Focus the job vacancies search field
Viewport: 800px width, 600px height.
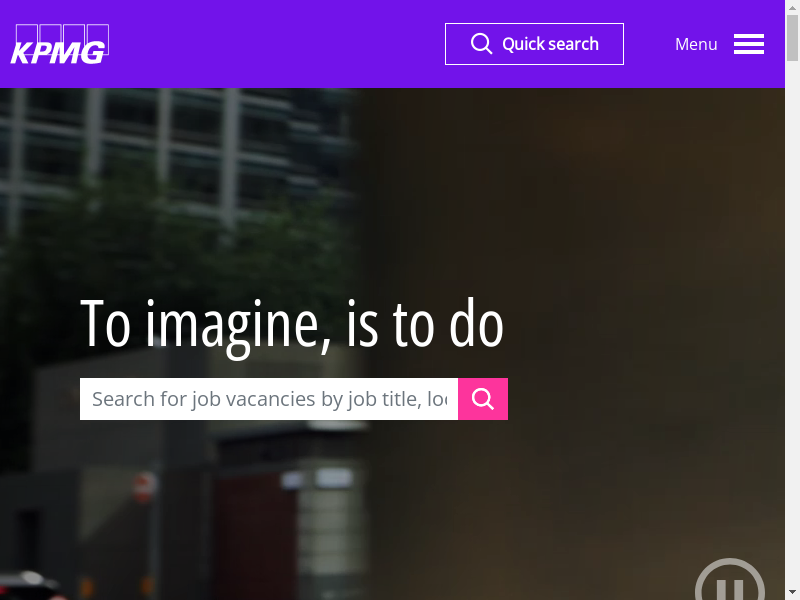(269, 399)
